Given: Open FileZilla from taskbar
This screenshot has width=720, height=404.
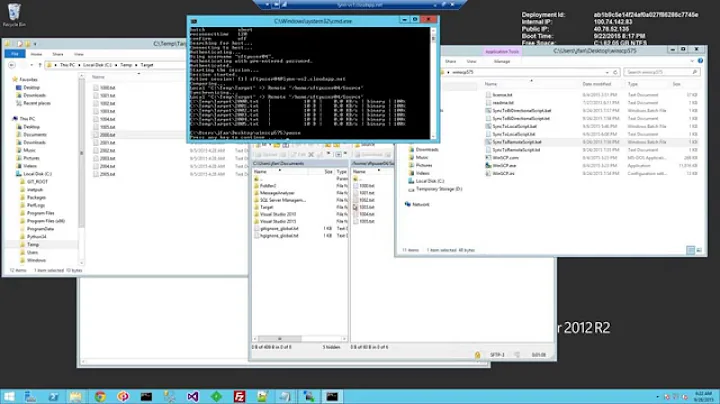Looking at the screenshot, I should coord(239,397).
